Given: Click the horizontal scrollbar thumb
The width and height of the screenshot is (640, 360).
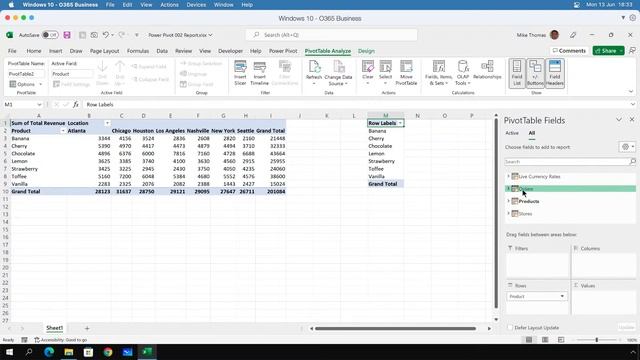Looking at the screenshot, I should pos(395,328).
